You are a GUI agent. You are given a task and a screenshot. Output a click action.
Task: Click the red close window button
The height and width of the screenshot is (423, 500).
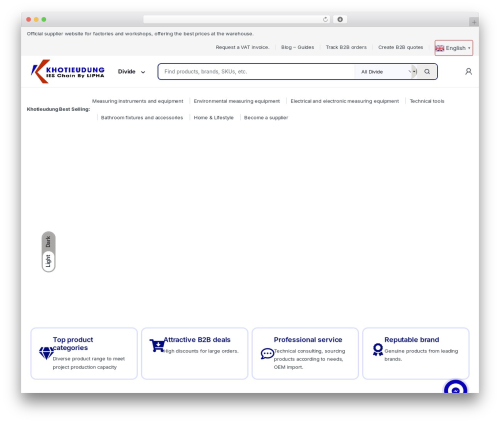[x=29, y=19]
